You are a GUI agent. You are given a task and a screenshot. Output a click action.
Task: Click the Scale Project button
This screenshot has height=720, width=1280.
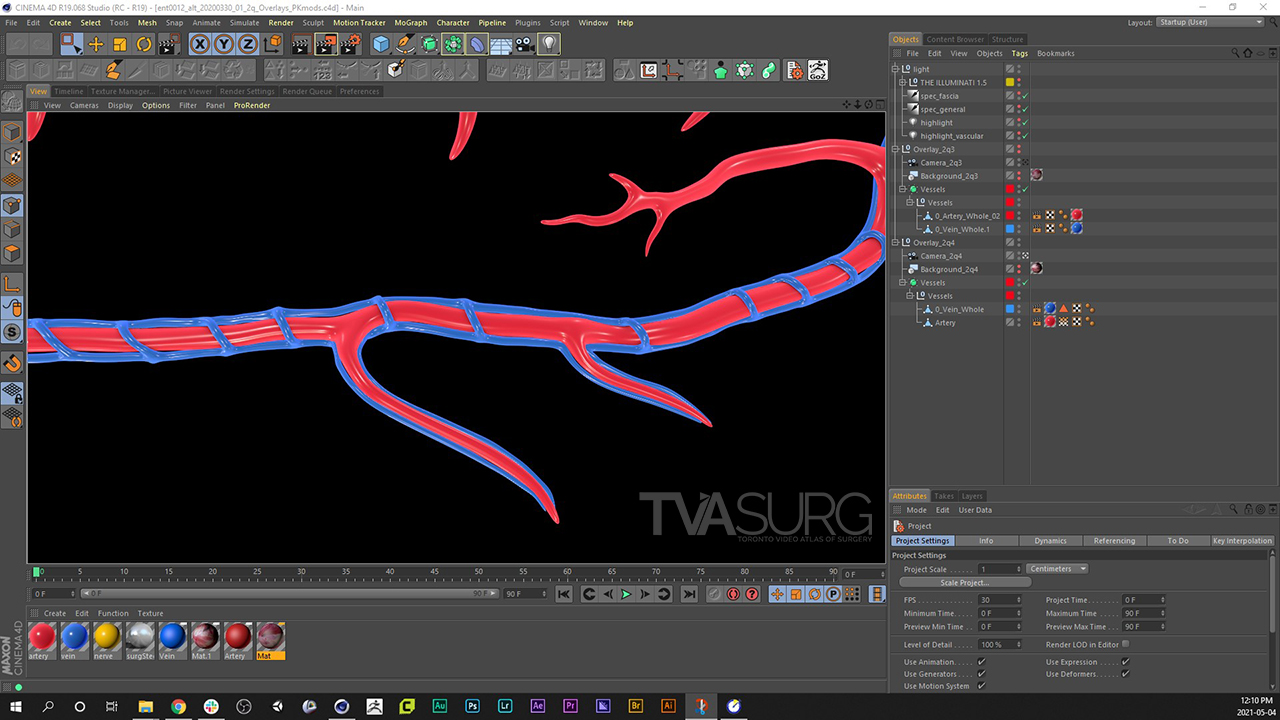tap(965, 582)
